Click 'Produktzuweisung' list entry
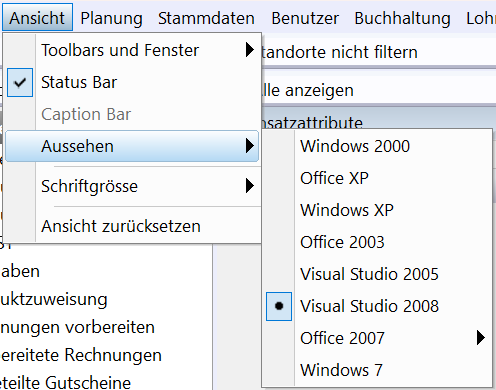The width and height of the screenshot is (496, 390). [54, 300]
